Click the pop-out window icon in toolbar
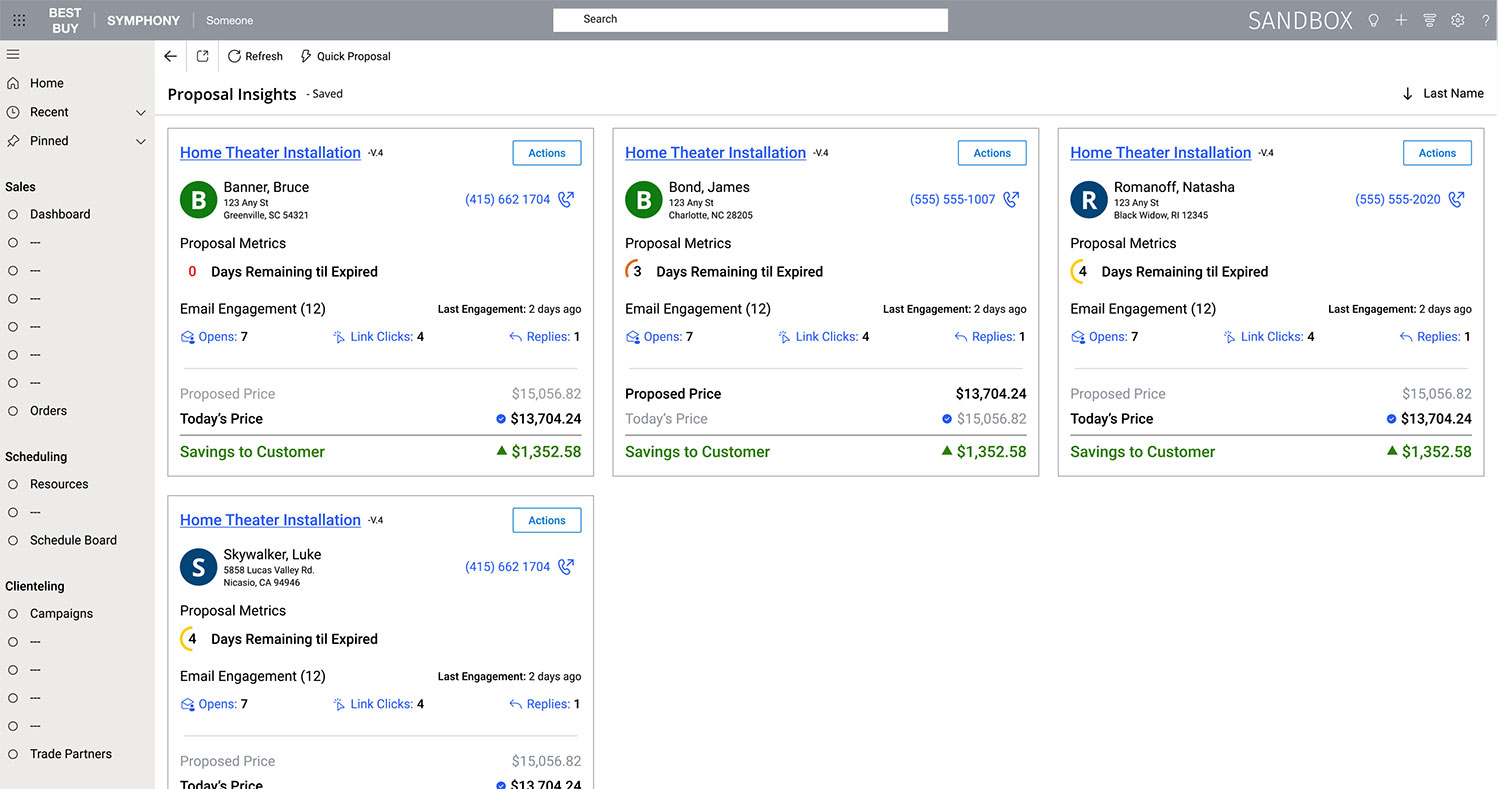Image resolution: width=1500 pixels, height=789 pixels. pos(202,57)
